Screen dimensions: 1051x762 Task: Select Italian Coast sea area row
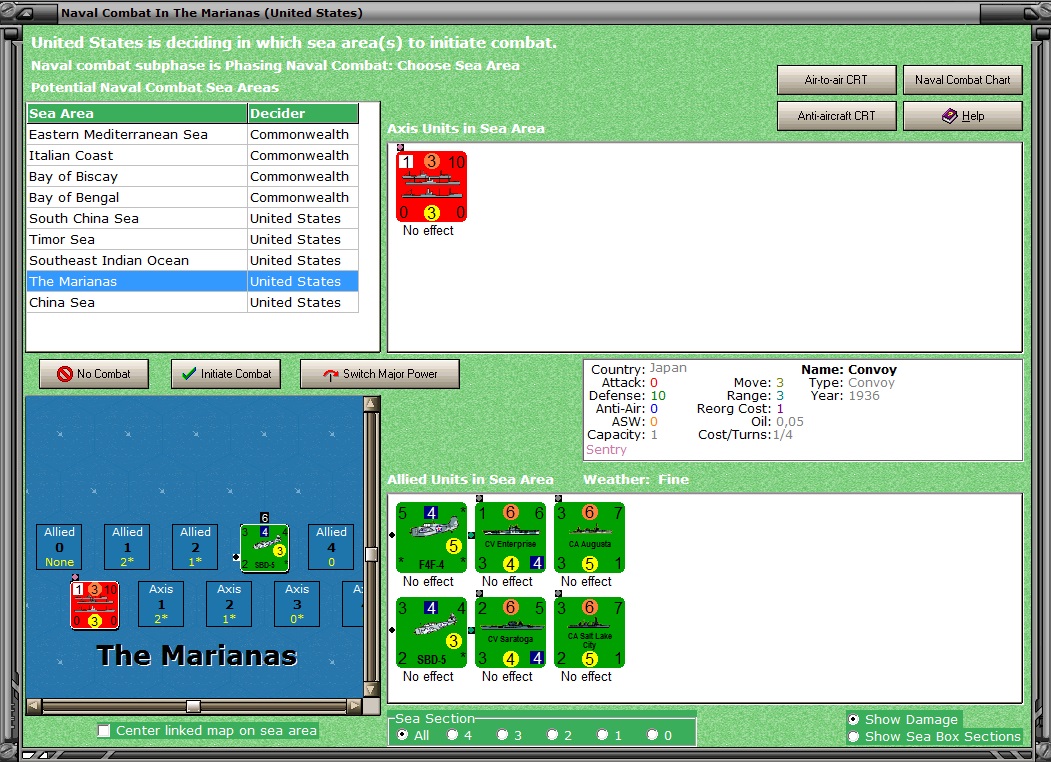point(193,155)
